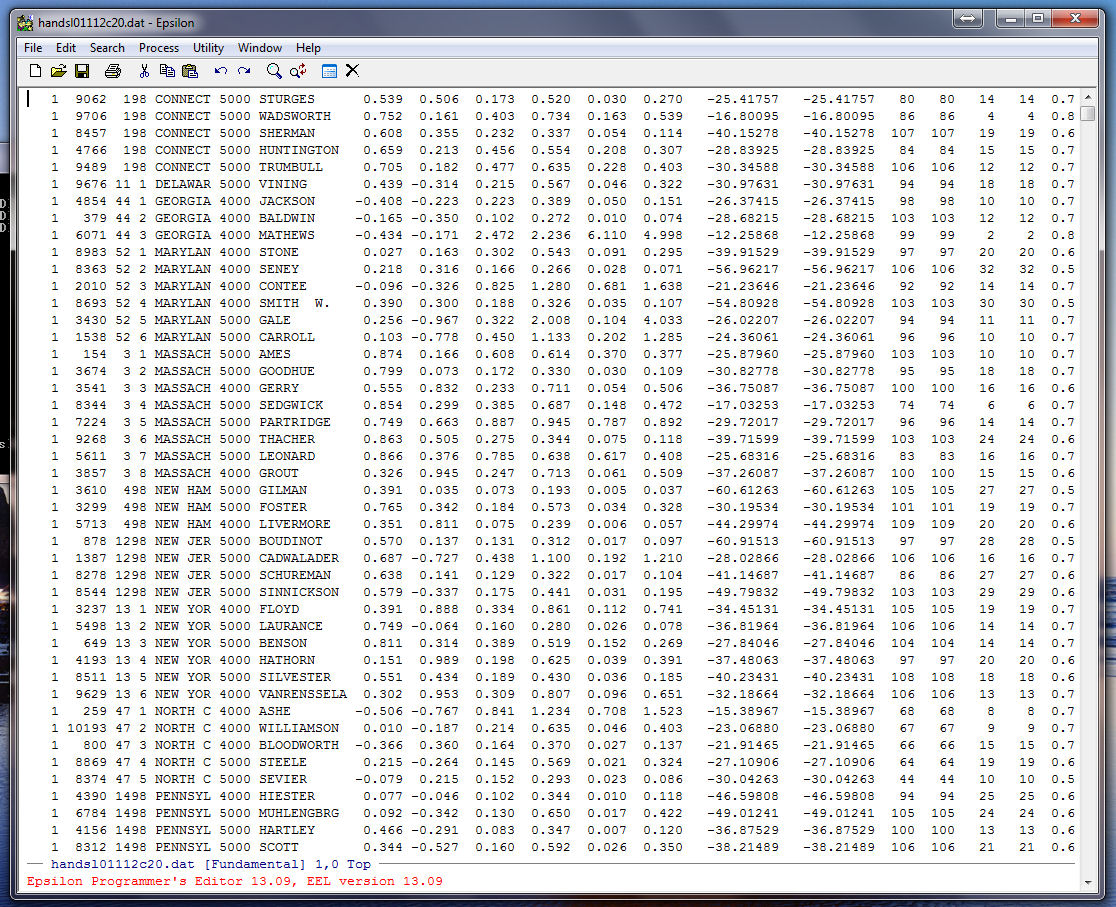
Task: Click the scrollbar down arrow
Action: pos(1086,880)
